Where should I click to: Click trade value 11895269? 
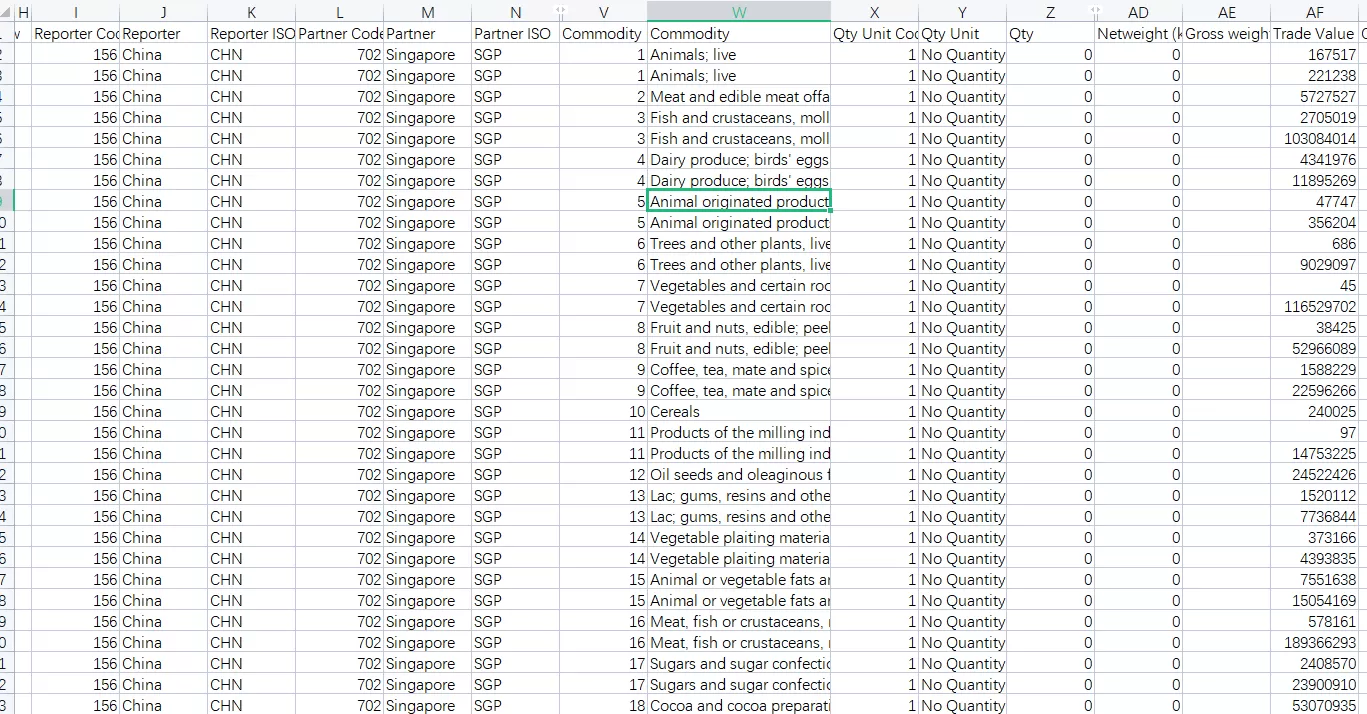[x=1314, y=180]
